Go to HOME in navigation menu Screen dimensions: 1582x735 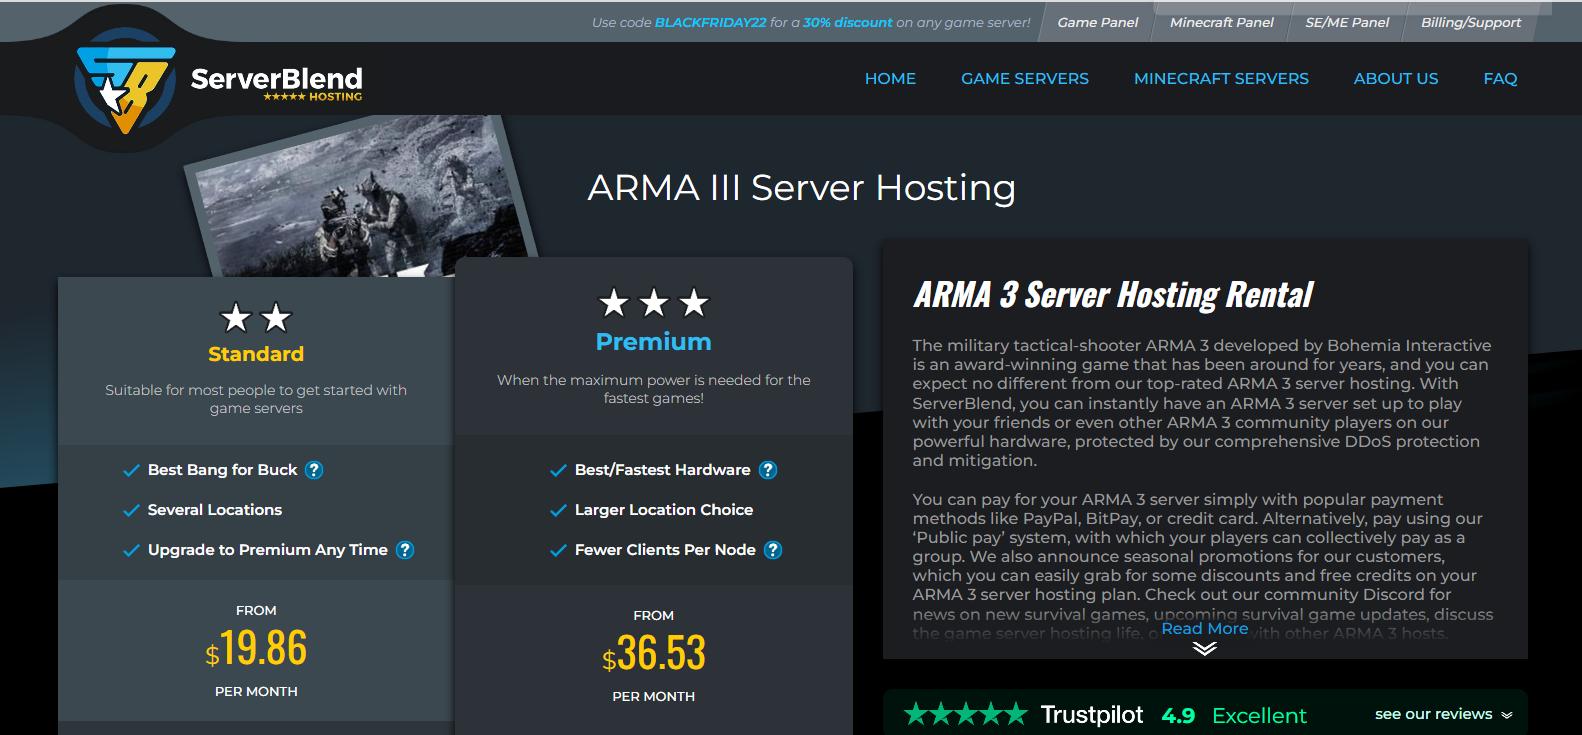coord(890,78)
